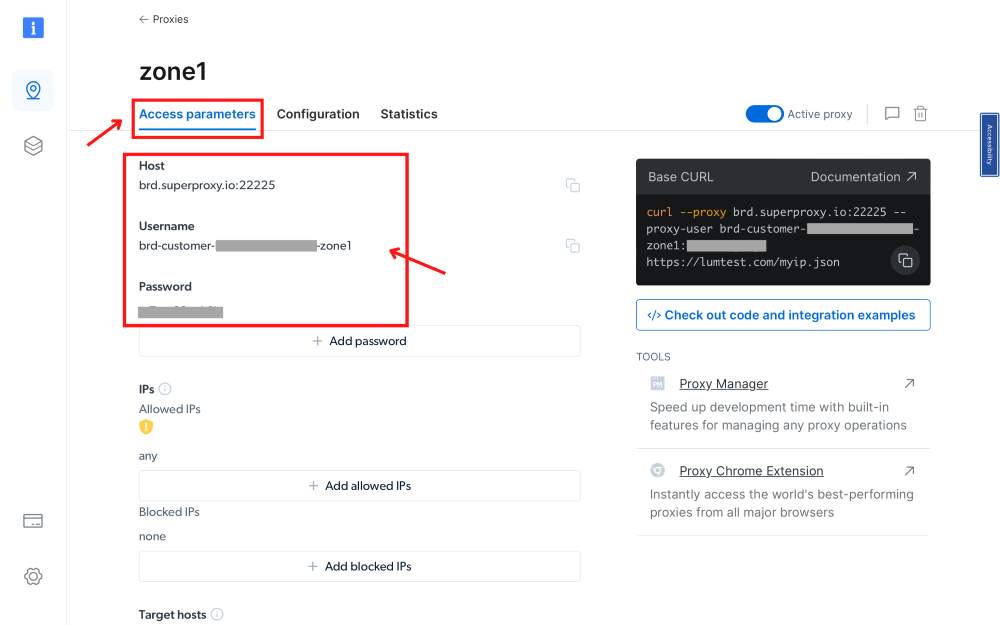Delete zone1 using the trash icon
The width and height of the screenshot is (1000, 625).
(x=920, y=113)
